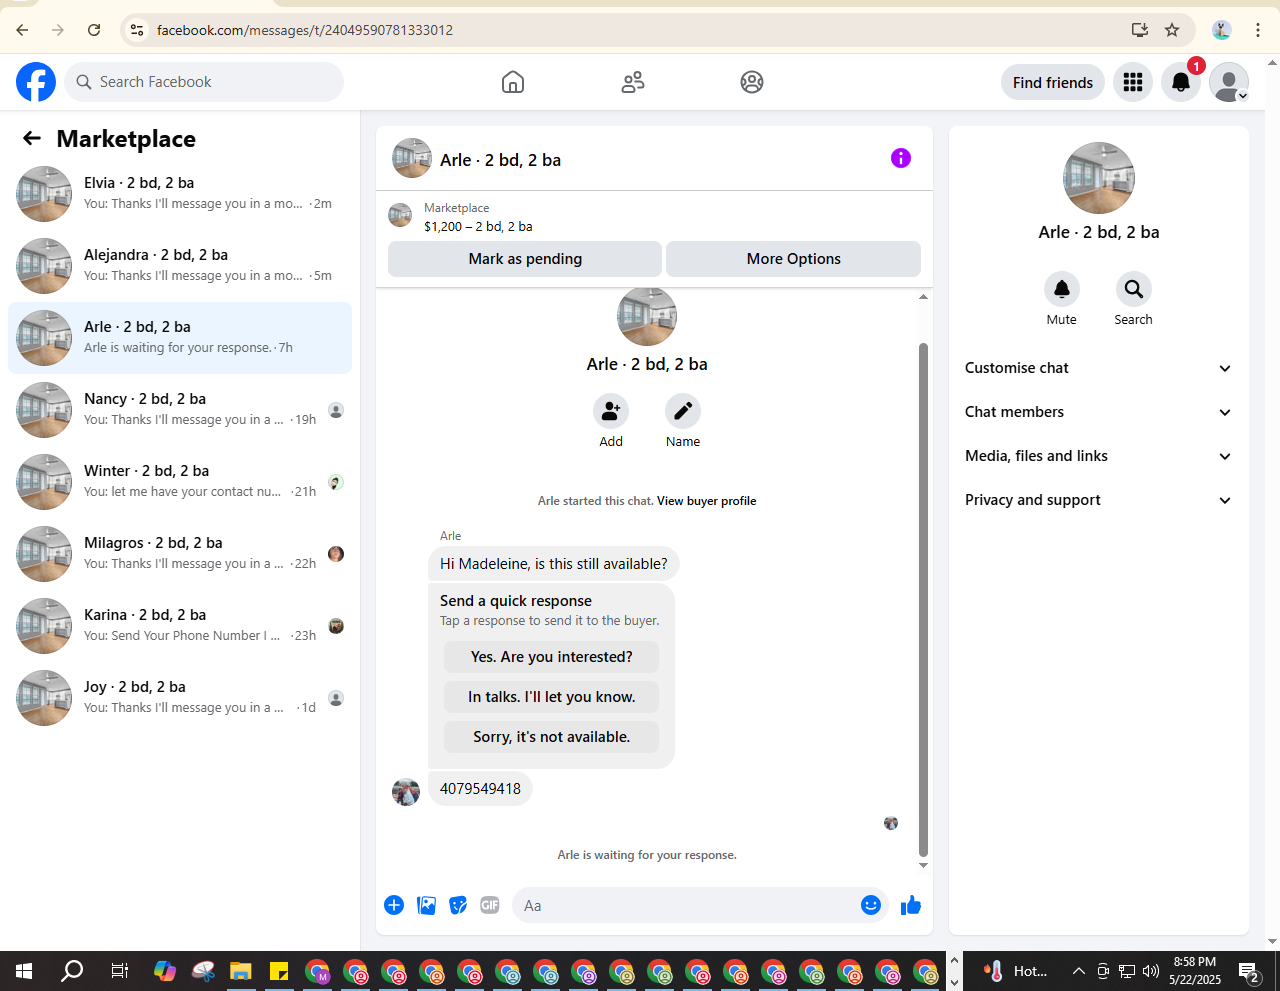1280x991 pixels.
Task: Open the Alejandra conversation
Action: pyautogui.click(x=180, y=266)
